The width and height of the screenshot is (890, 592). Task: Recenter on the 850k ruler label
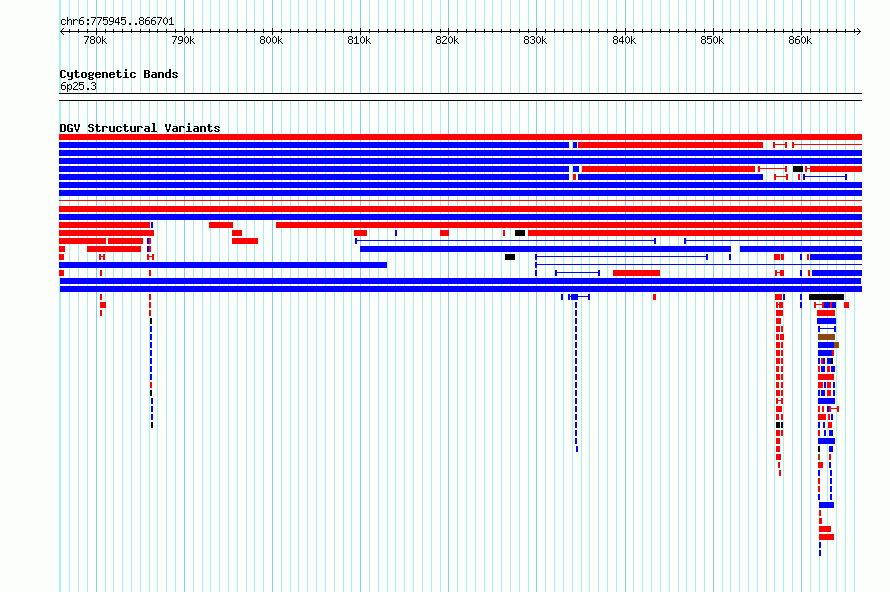pyautogui.click(x=712, y=41)
